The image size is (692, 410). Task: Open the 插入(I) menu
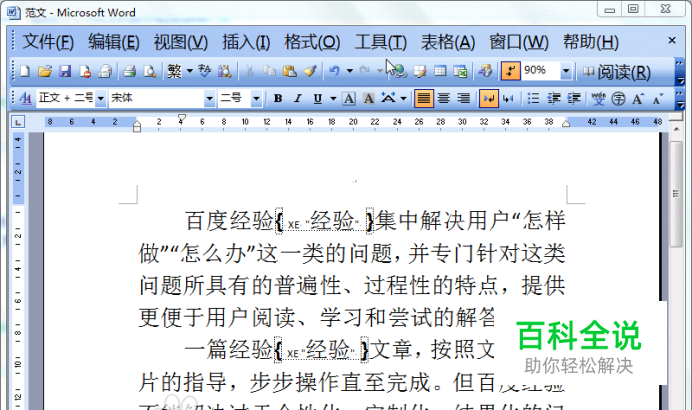[246, 42]
